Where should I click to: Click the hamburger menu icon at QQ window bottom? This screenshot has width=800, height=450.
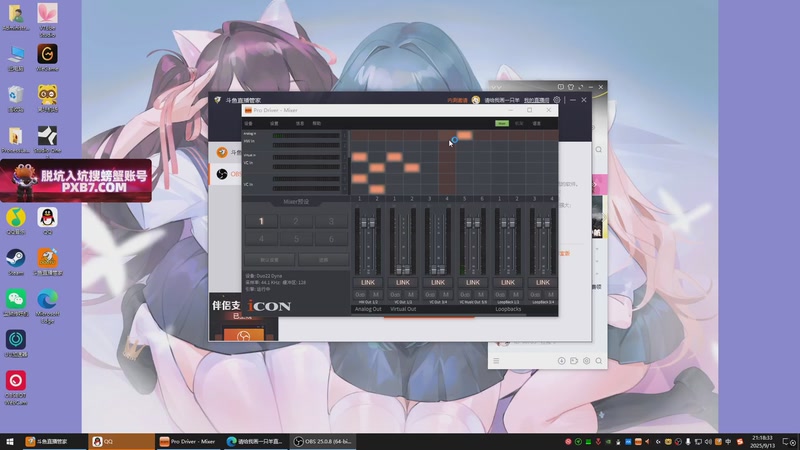(496, 361)
